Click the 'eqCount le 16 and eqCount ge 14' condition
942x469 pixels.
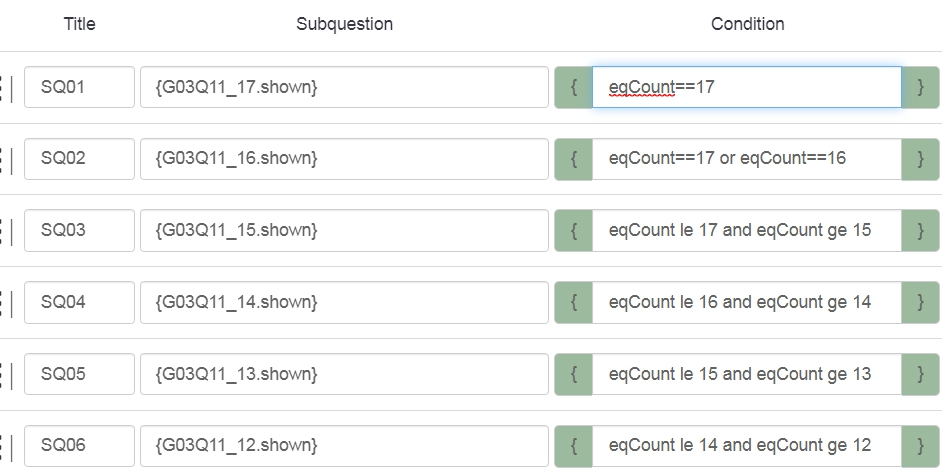(746, 302)
